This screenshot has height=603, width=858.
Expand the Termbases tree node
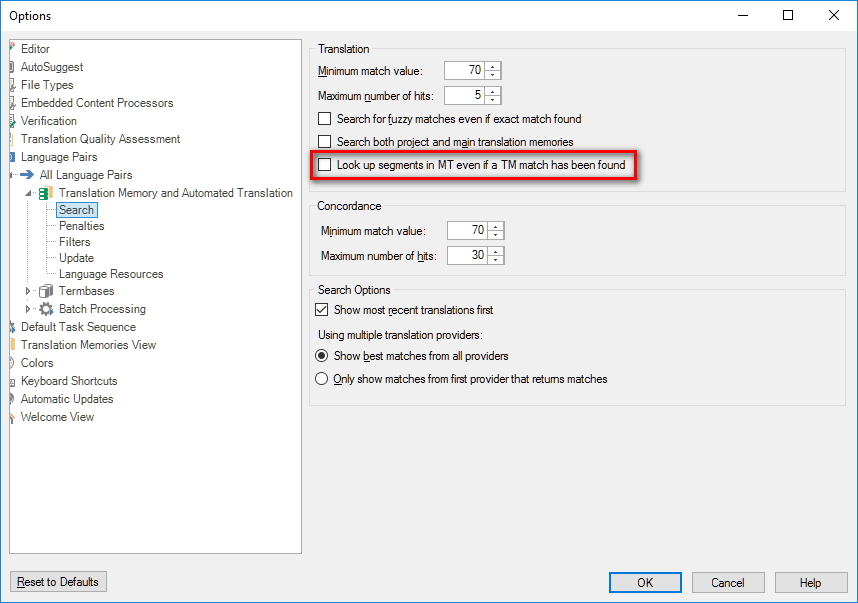(x=29, y=291)
